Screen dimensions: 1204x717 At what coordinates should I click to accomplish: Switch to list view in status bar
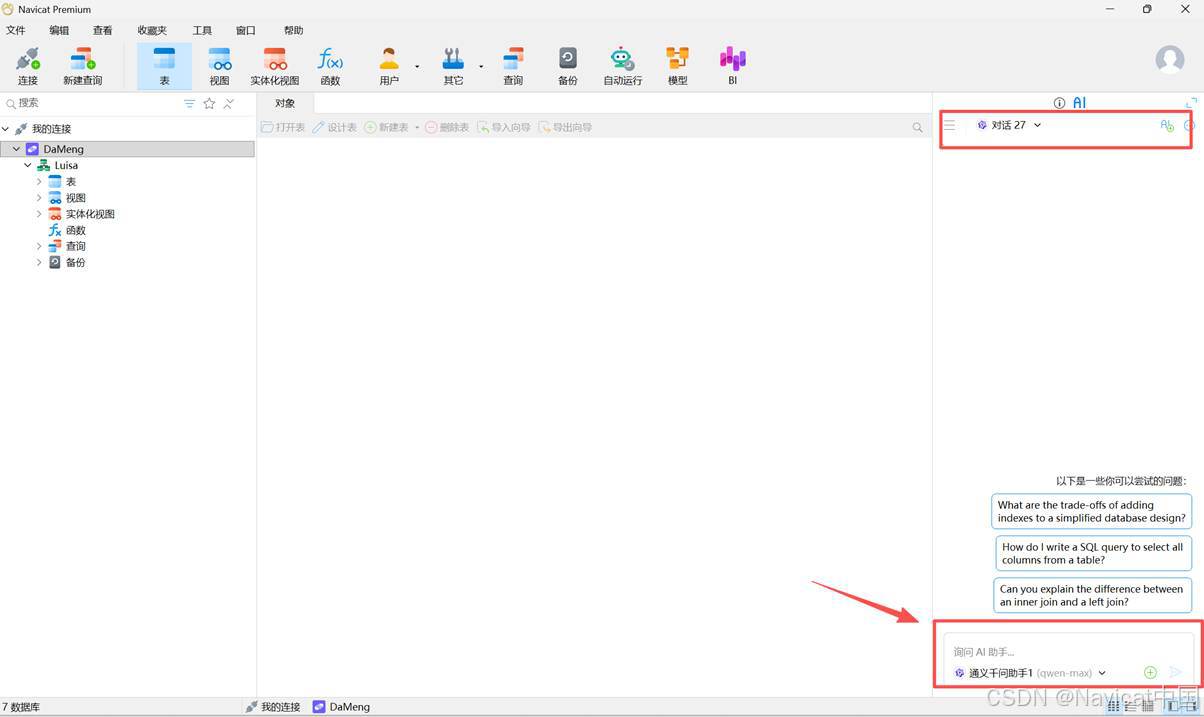[1131, 706]
